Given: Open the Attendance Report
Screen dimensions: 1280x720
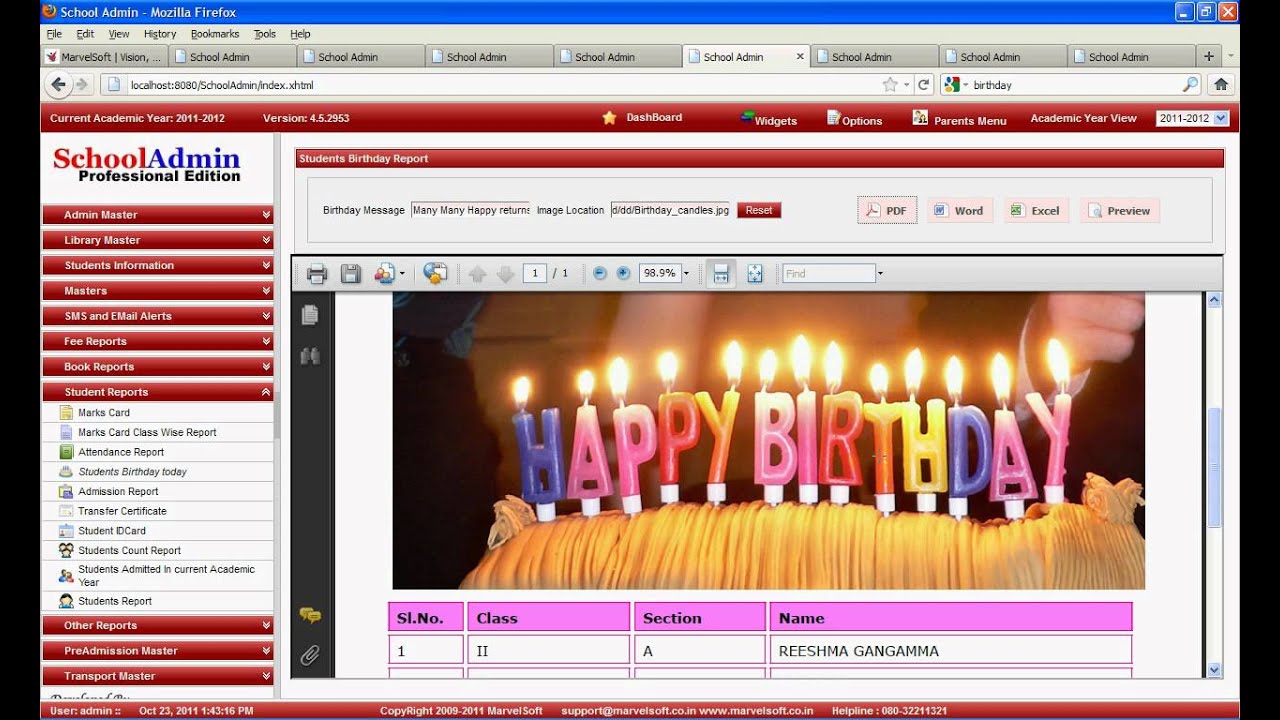Looking at the screenshot, I should (121, 452).
